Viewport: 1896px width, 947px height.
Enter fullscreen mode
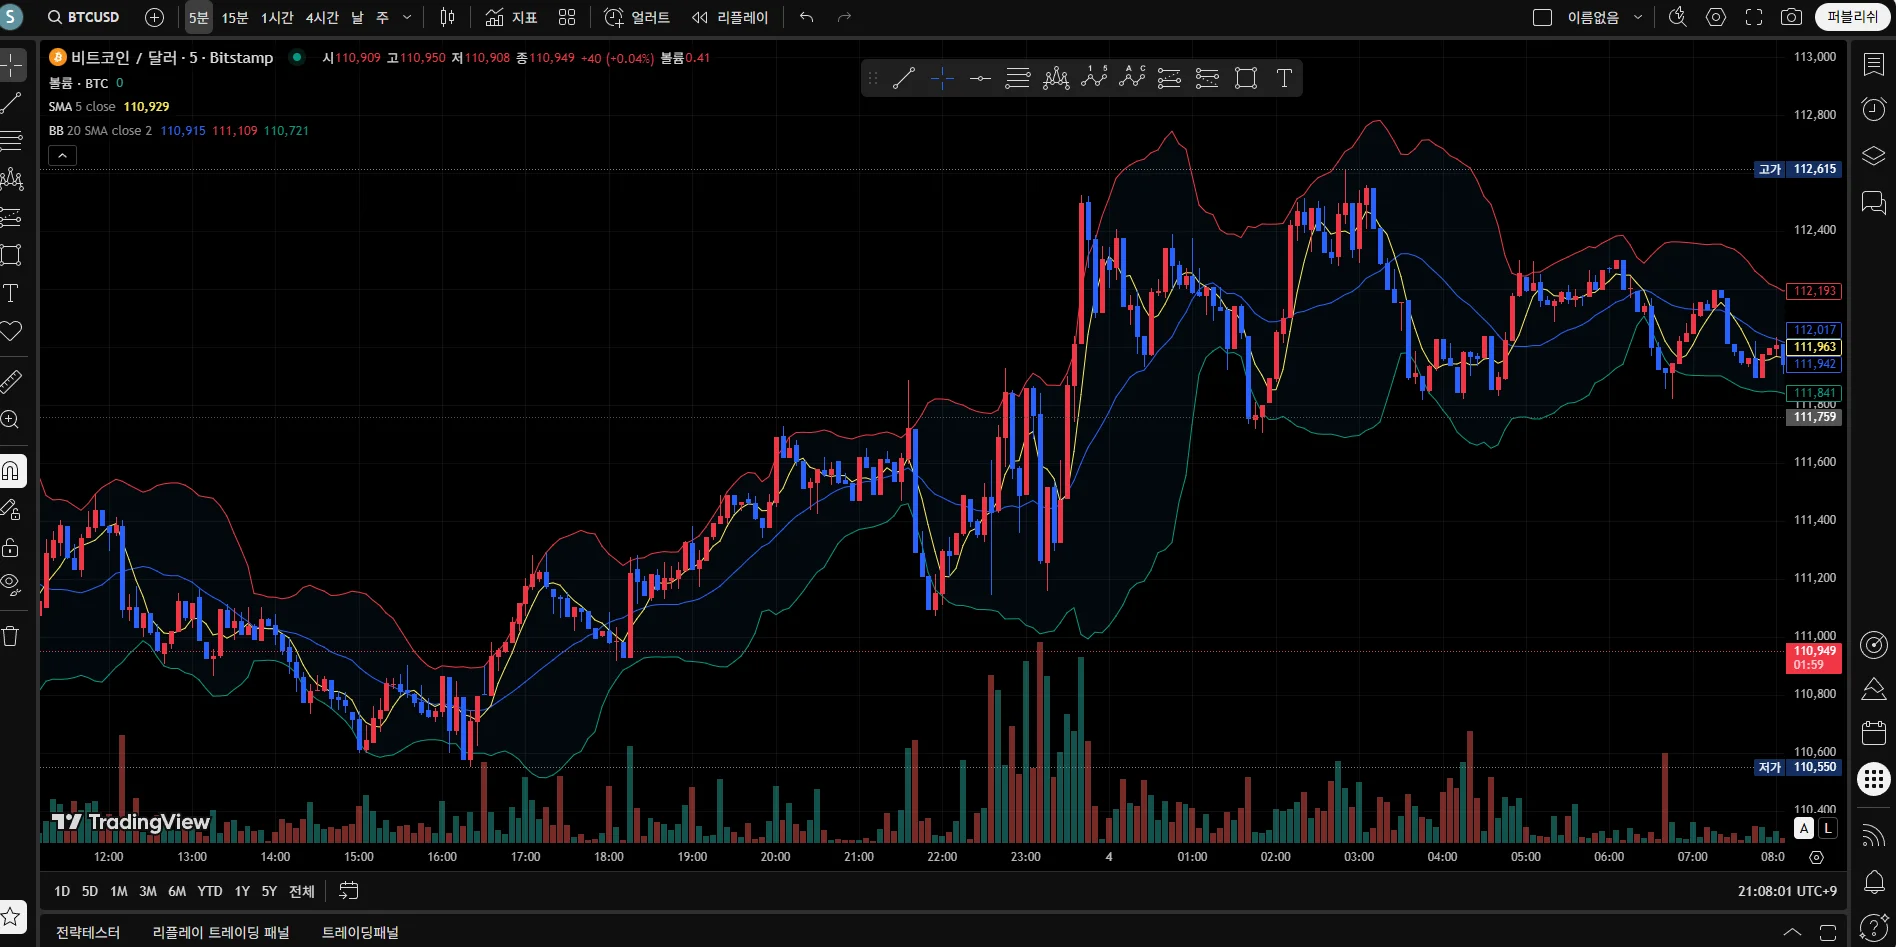tap(1754, 17)
